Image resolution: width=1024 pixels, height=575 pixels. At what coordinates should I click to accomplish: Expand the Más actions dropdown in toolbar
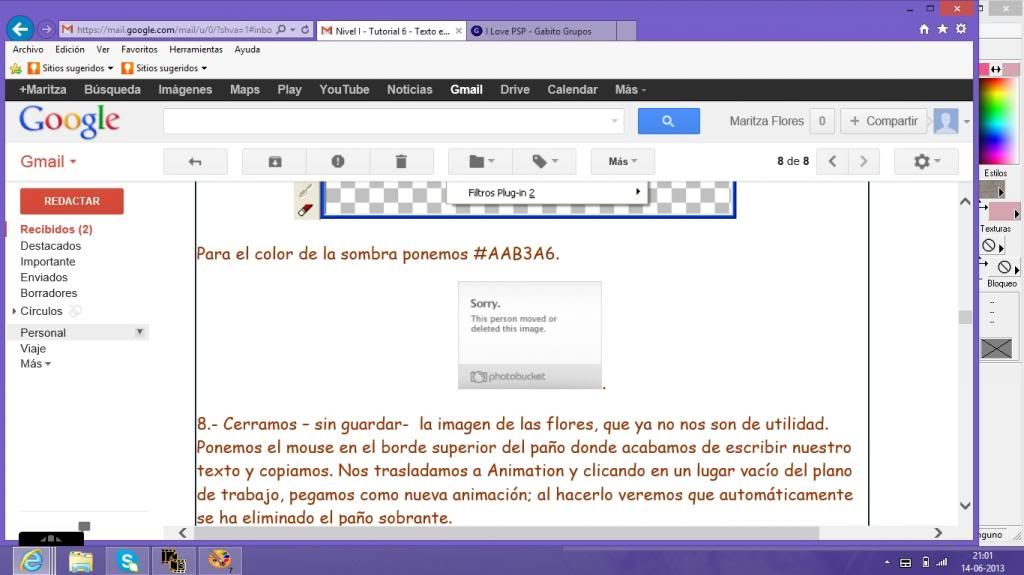[622, 161]
